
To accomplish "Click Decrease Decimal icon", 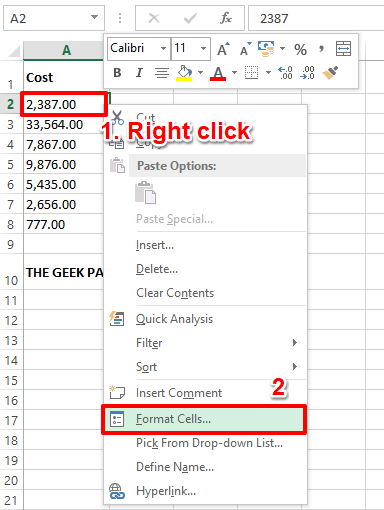I will coord(307,73).
